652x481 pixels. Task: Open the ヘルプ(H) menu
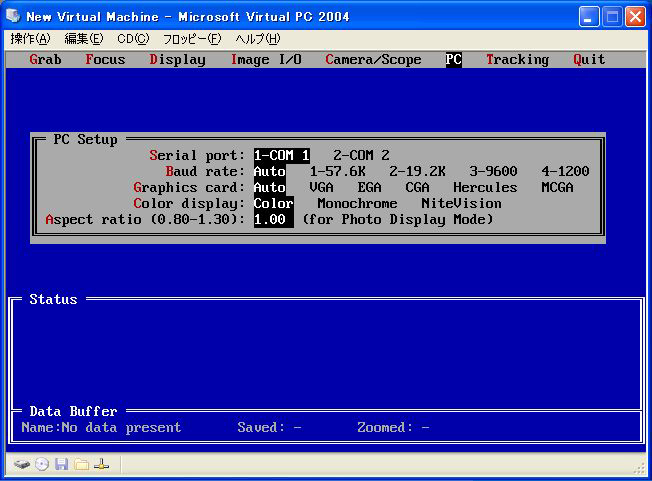coord(258,39)
